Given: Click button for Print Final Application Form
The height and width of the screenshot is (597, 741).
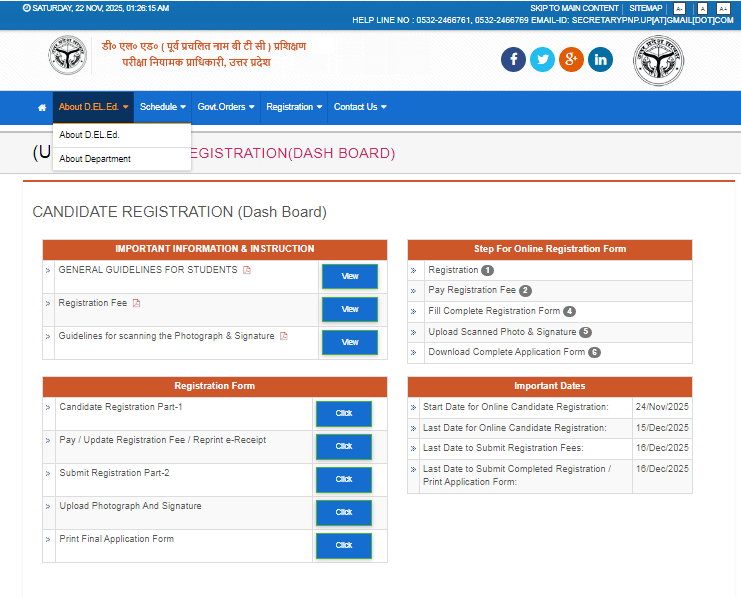Looking at the screenshot, I should click(344, 545).
